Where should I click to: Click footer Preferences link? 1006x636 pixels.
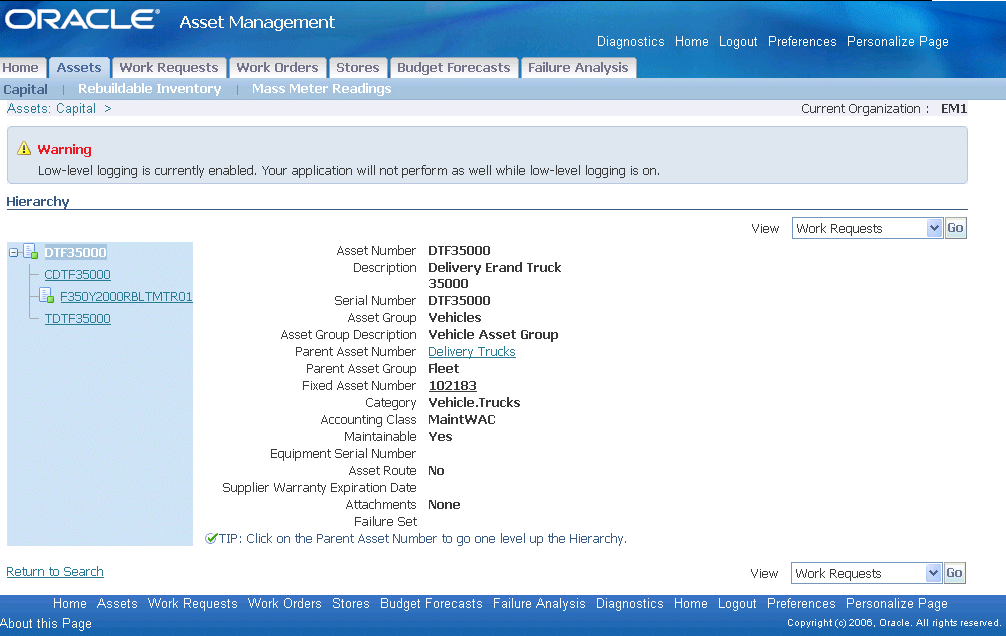point(801,603)
